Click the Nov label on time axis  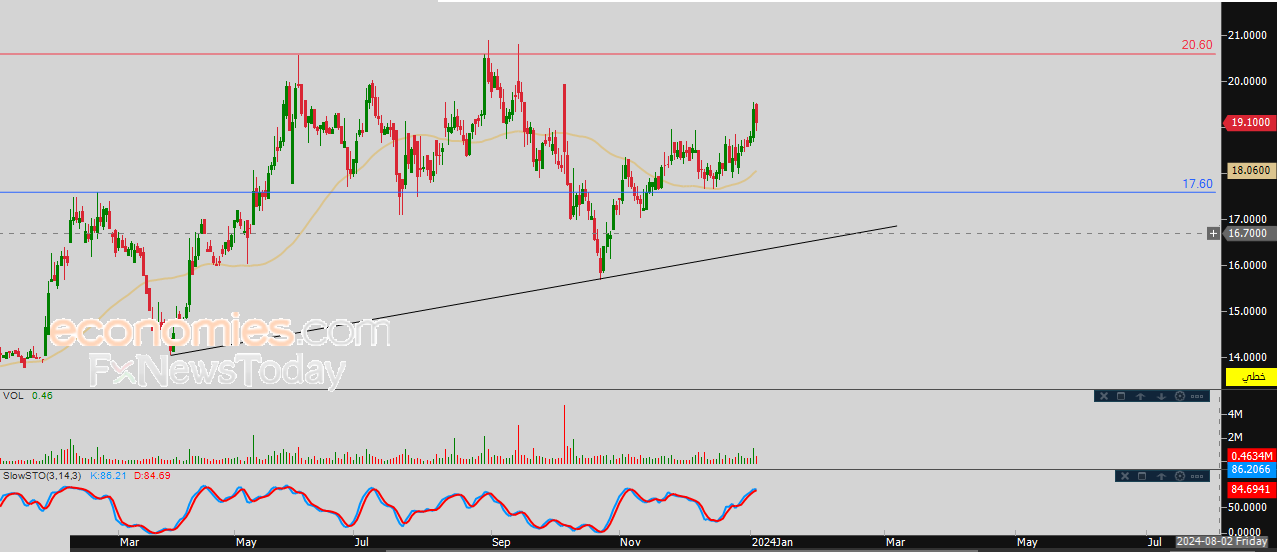(x=631, y=542)
